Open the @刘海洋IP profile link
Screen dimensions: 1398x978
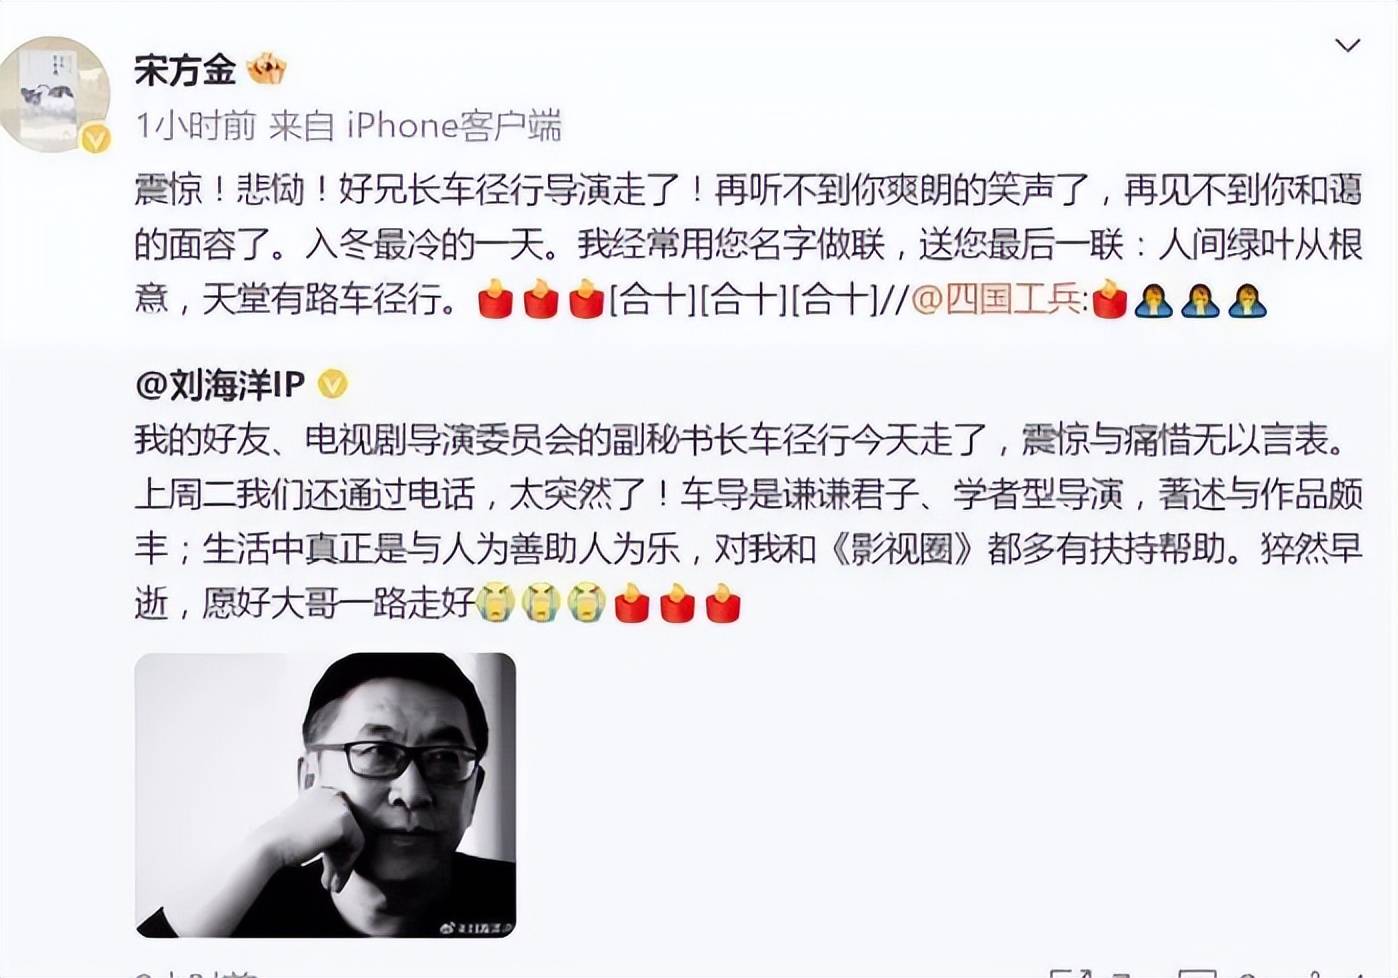(x=220, y=384)
